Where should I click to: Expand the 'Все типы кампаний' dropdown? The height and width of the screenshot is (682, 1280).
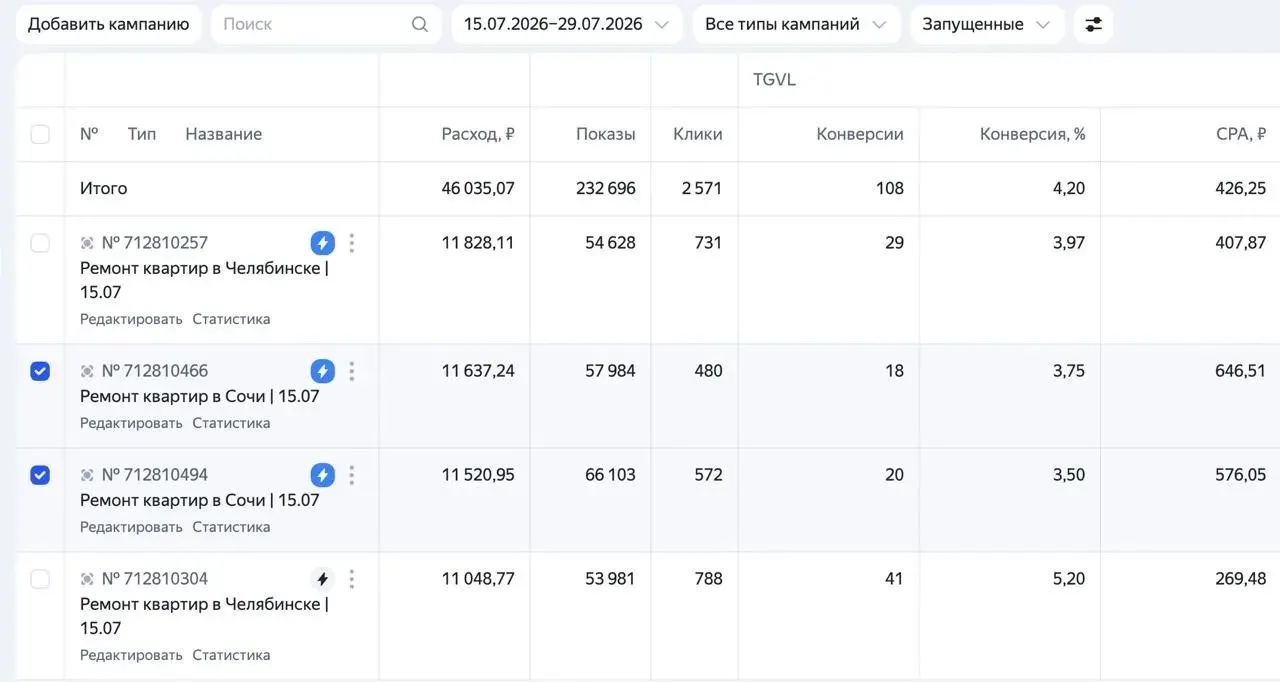pyautogui.click(x=796, y=24)
